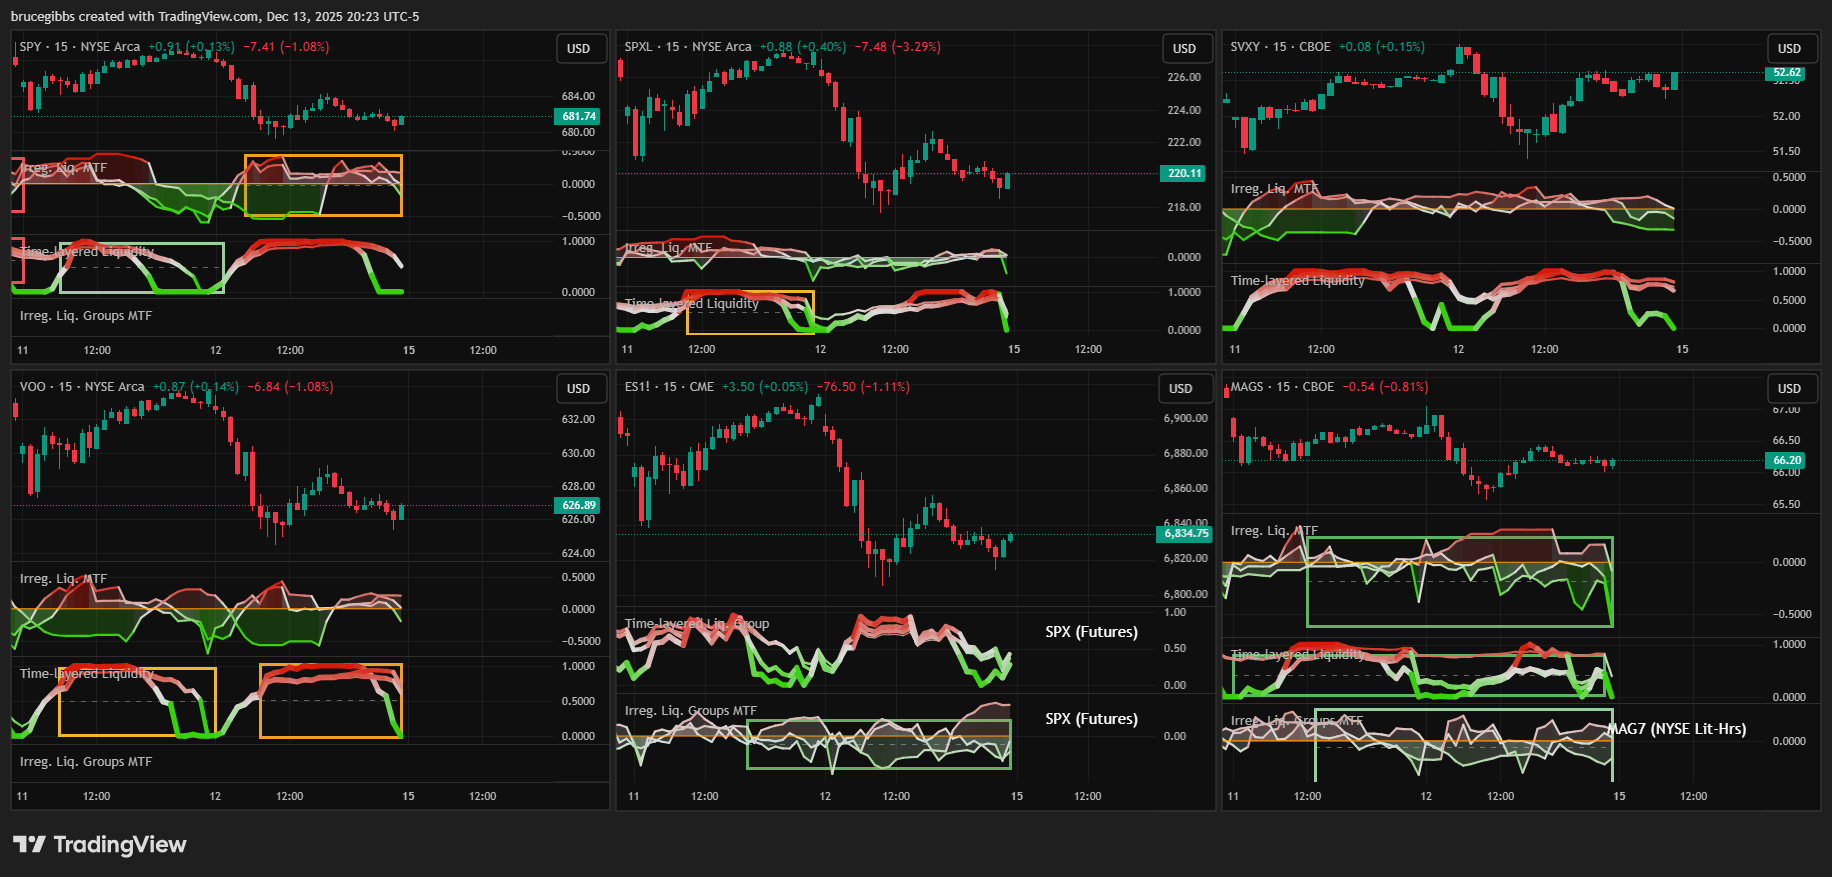Select the 6,834.75 price label on ES1!

click(1185, 534)
